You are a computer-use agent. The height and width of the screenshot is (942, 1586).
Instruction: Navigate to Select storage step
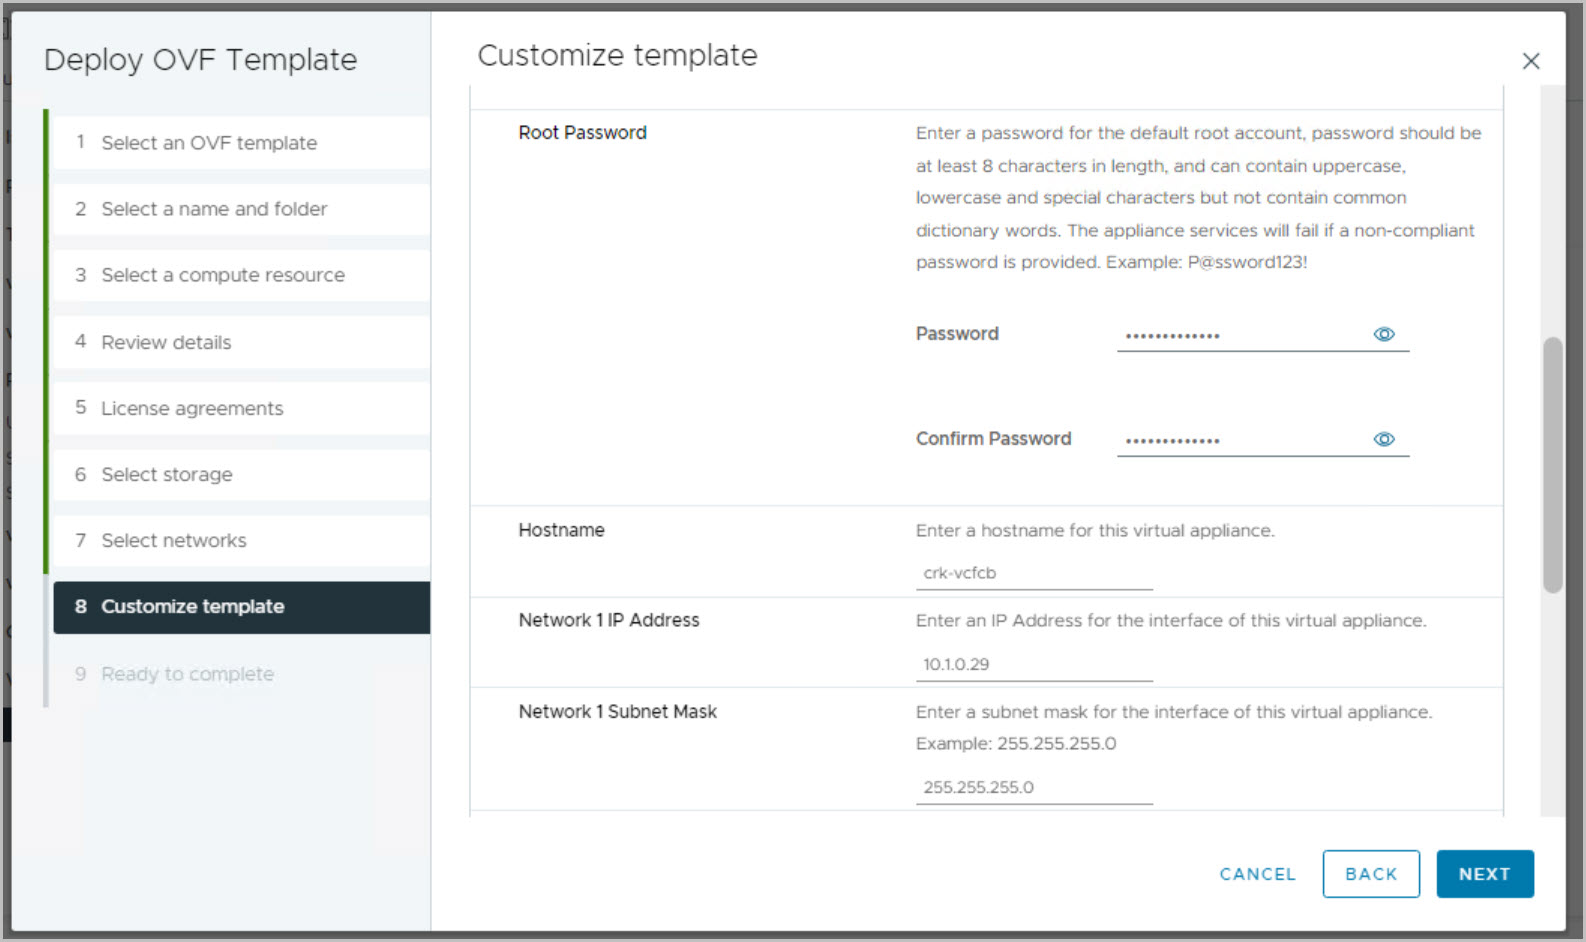click(167, 474)
